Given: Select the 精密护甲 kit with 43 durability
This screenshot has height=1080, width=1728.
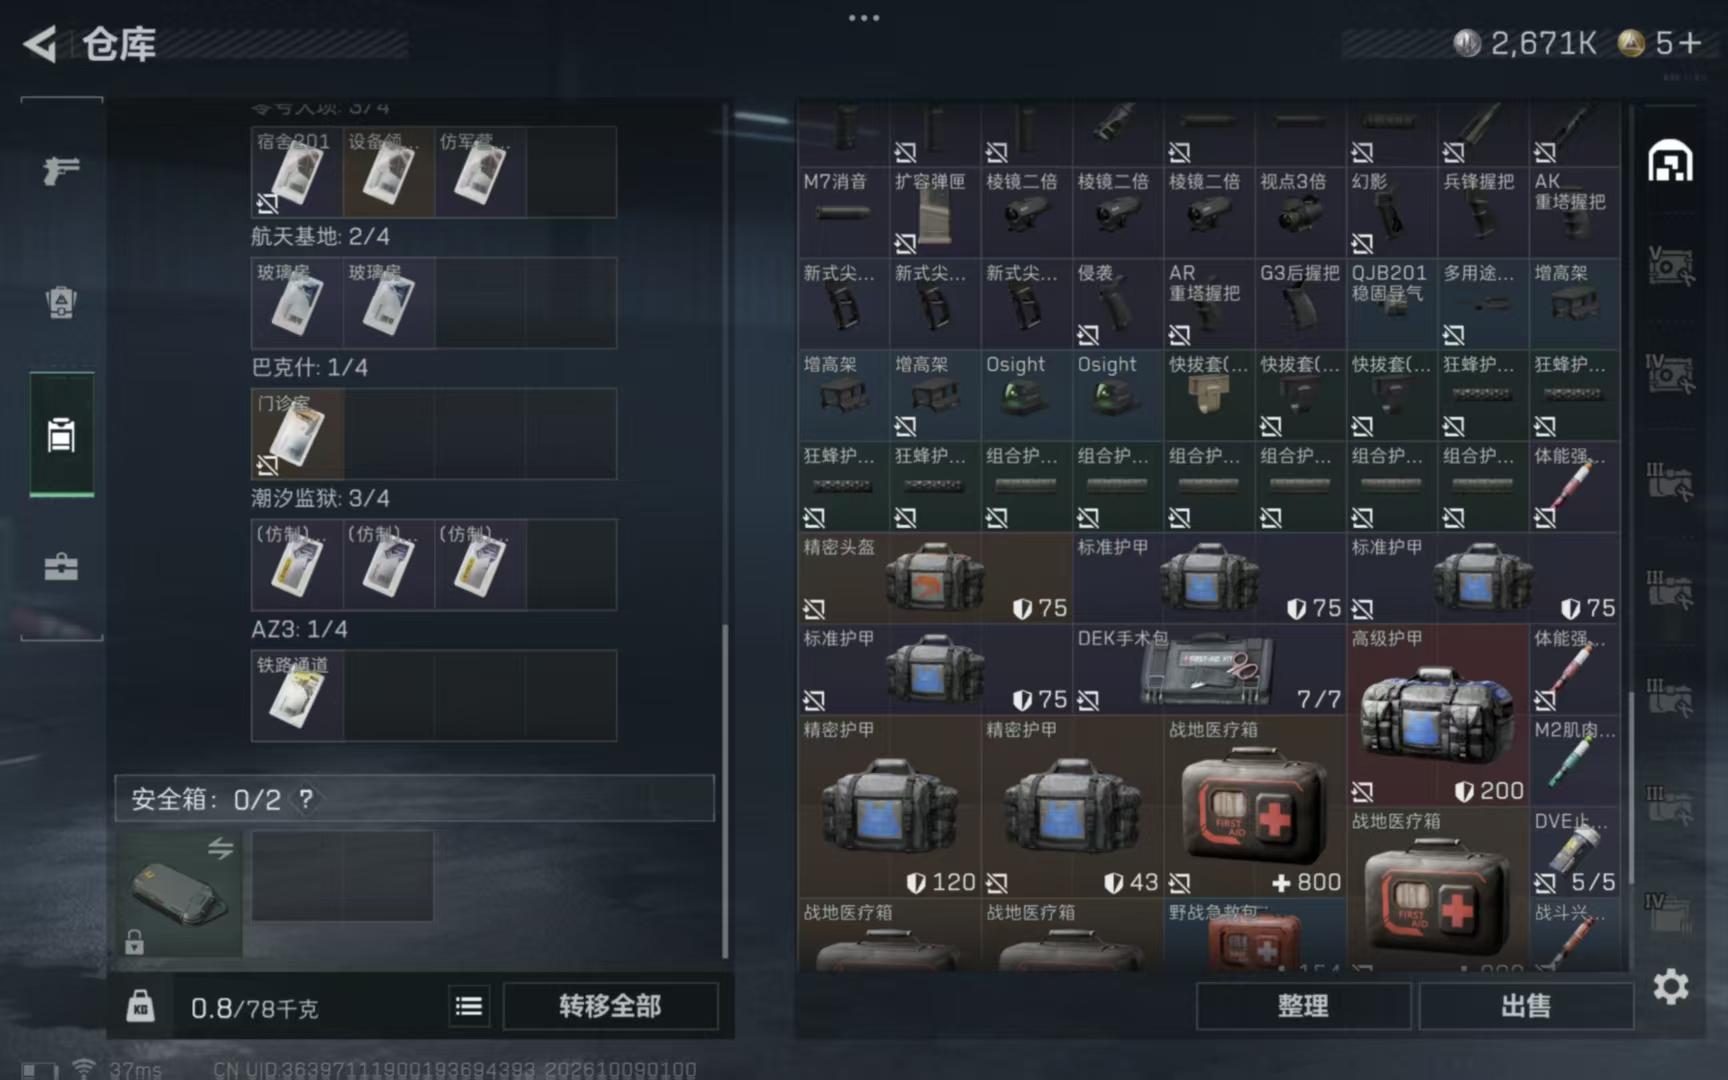Looking at the screenshot, I should (x=1072, y=806).
